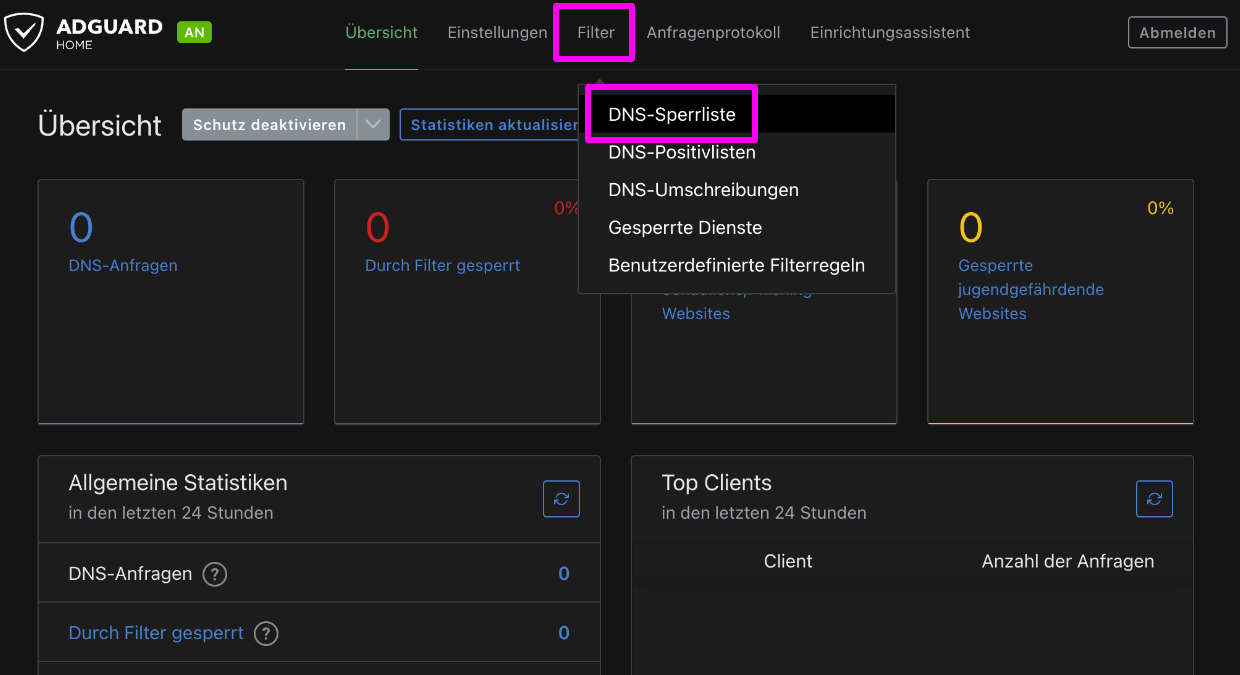This screenshot has height=675, width=1240.
Task: Refresh the Top Clients panel
Action: coord(1154,498)
